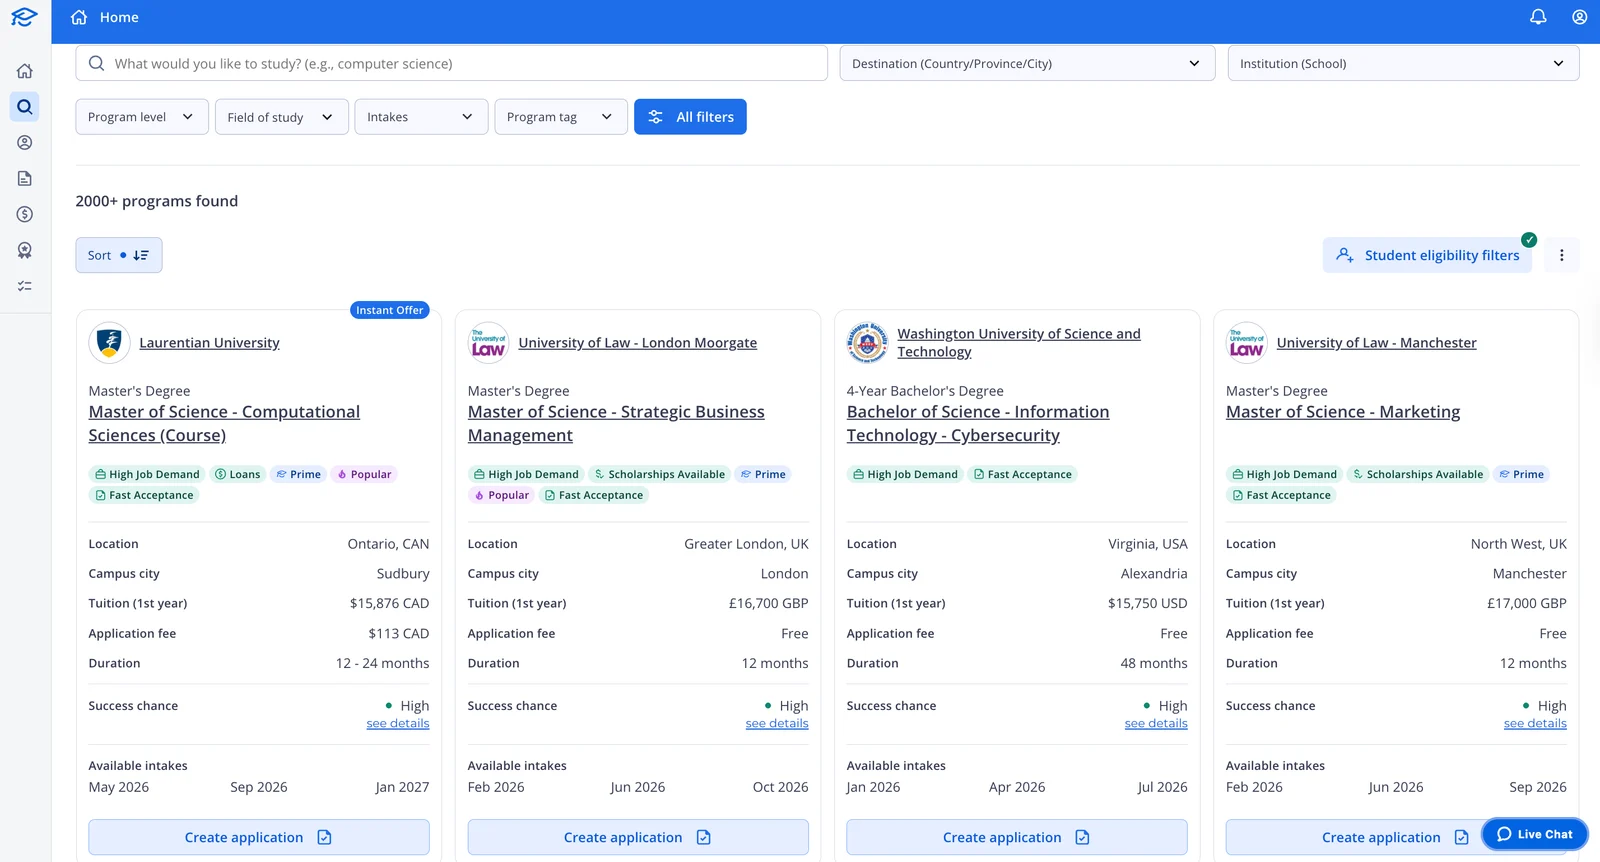The height and width of the screenshot is (862, 1600).
Task: Expand the Program level dropdown
Action: 142,117
